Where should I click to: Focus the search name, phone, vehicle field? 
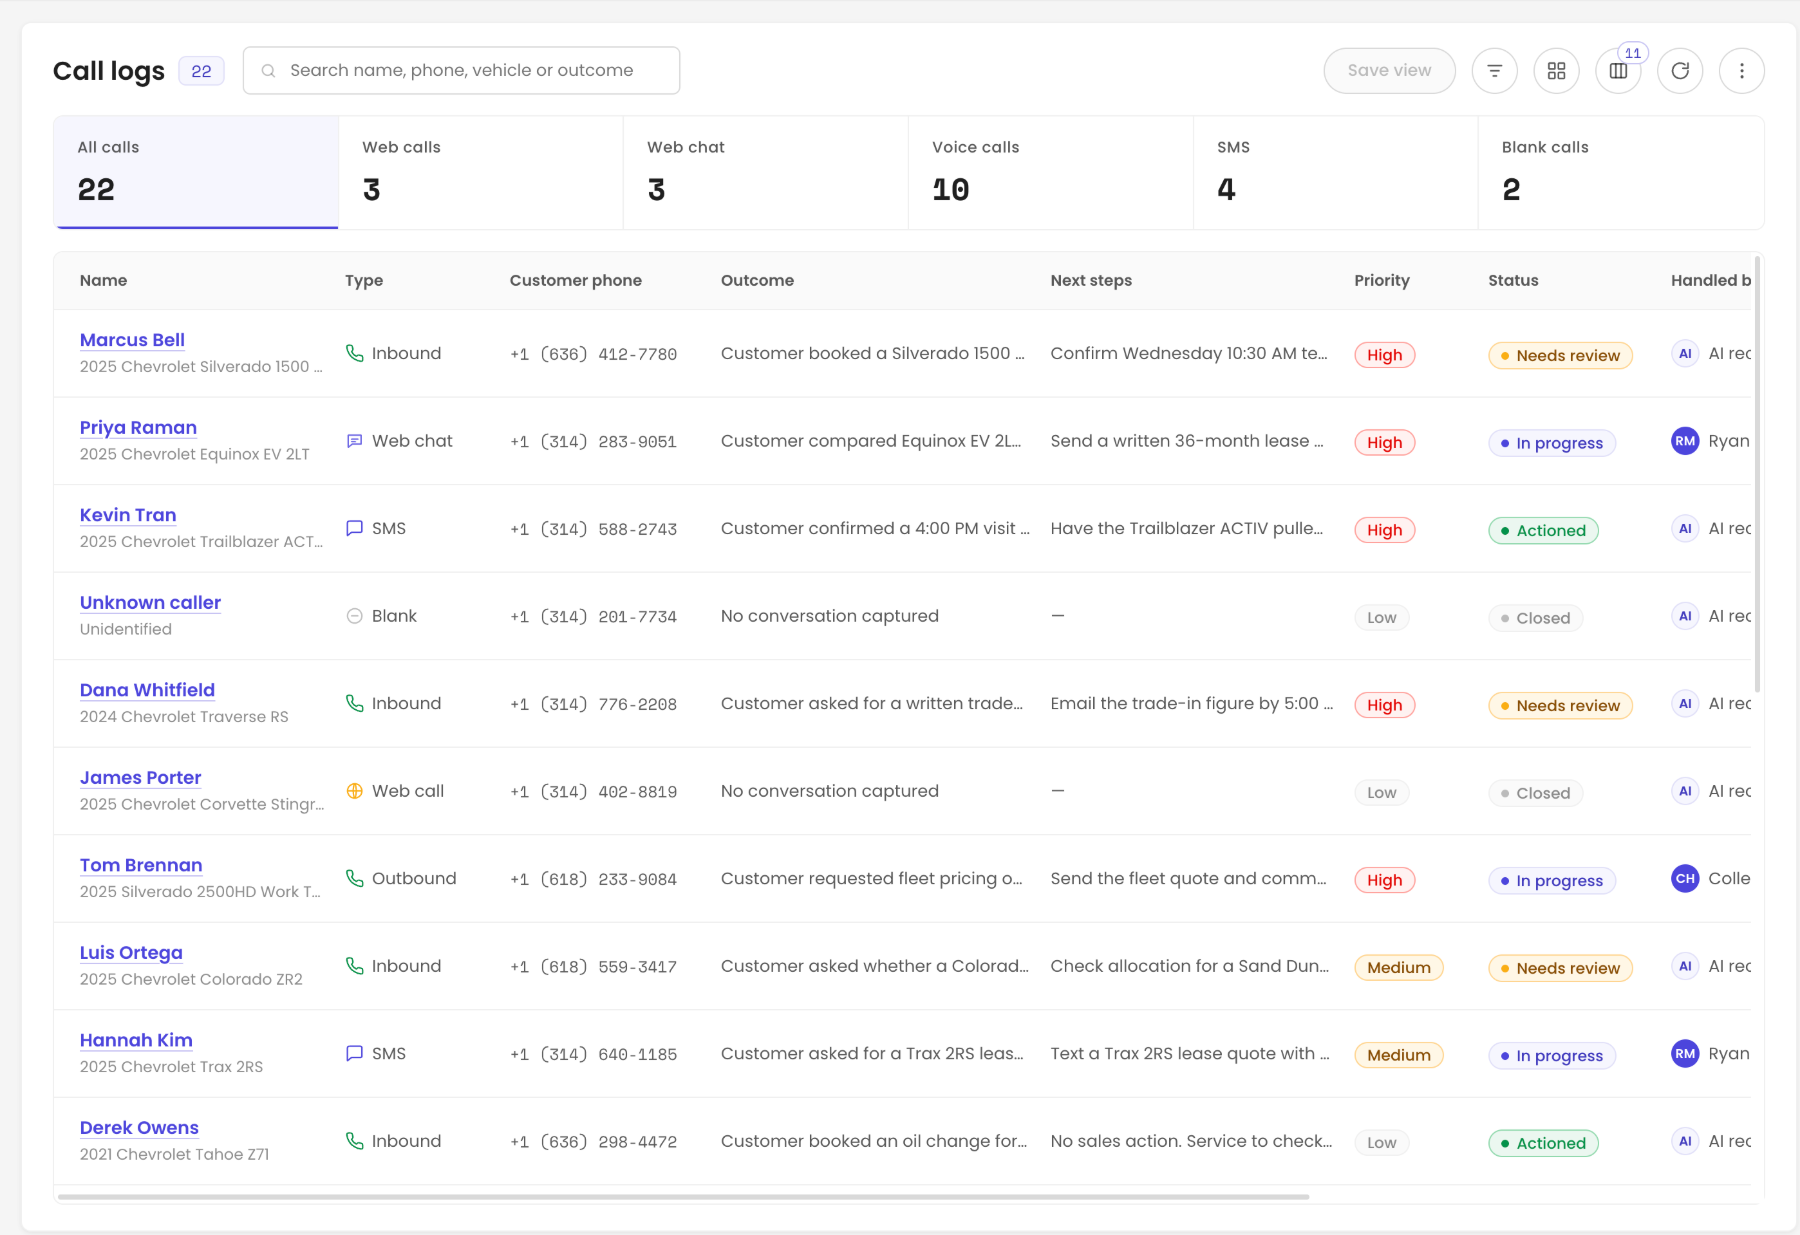461,71
